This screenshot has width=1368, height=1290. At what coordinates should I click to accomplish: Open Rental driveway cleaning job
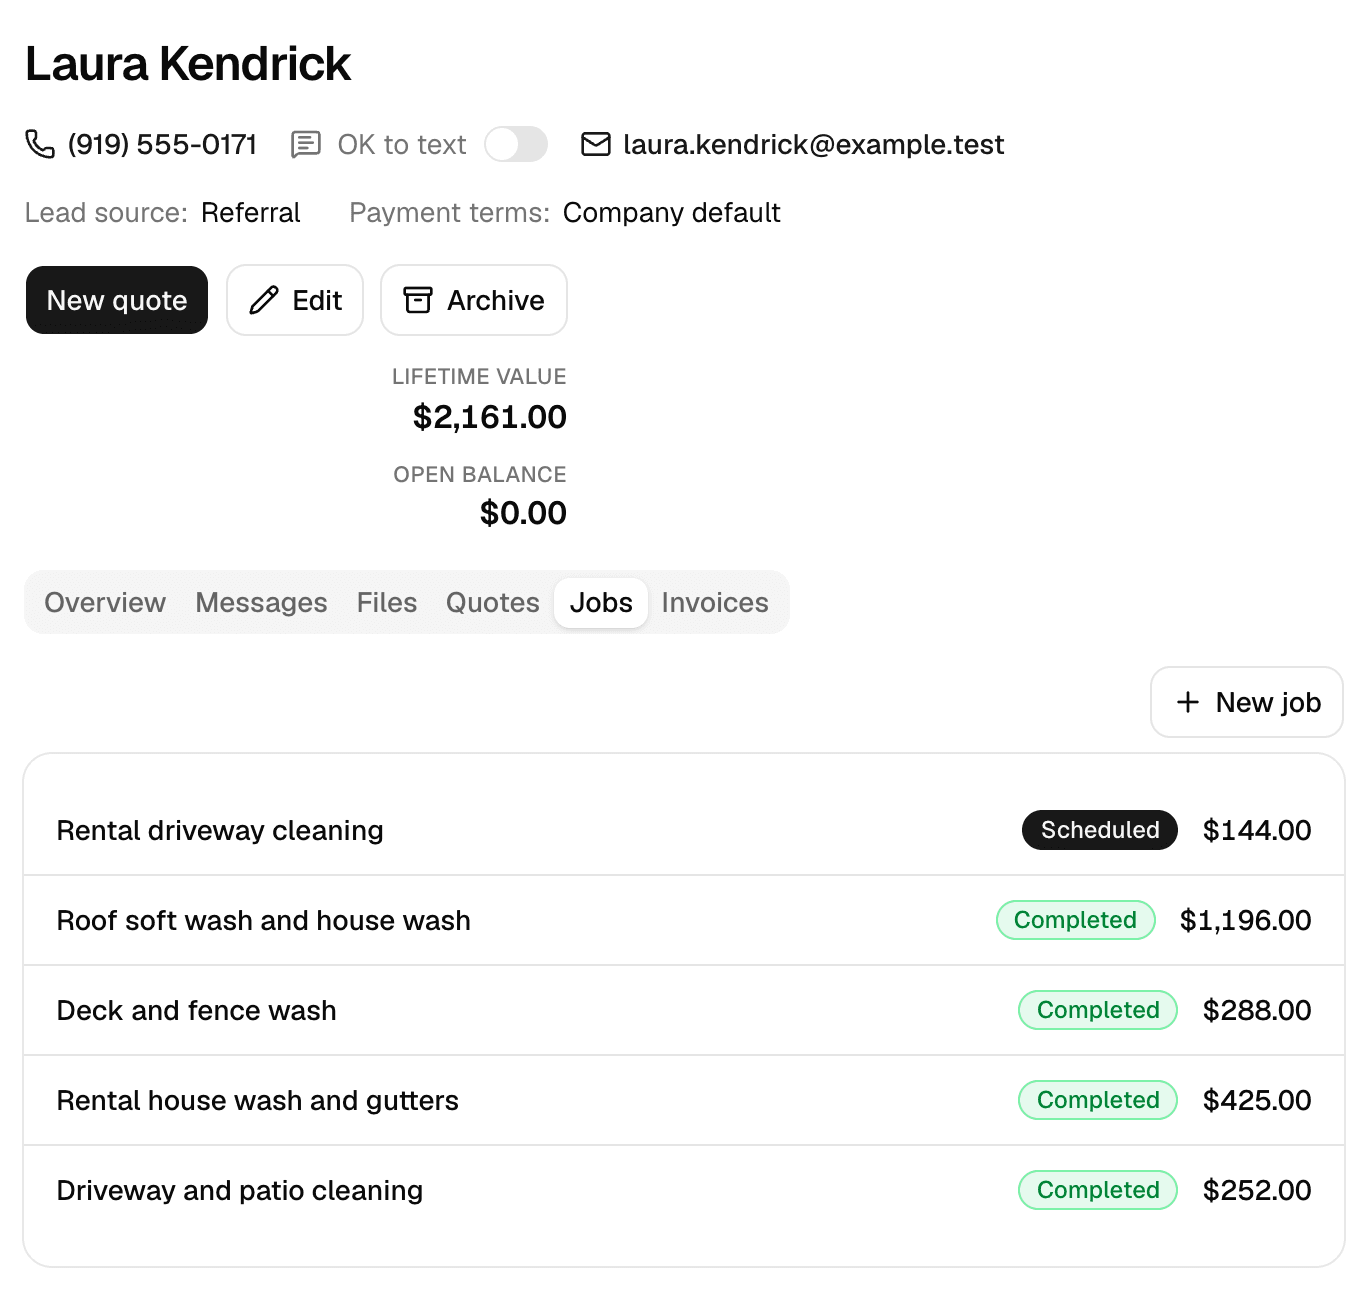[x=684, y=830]
